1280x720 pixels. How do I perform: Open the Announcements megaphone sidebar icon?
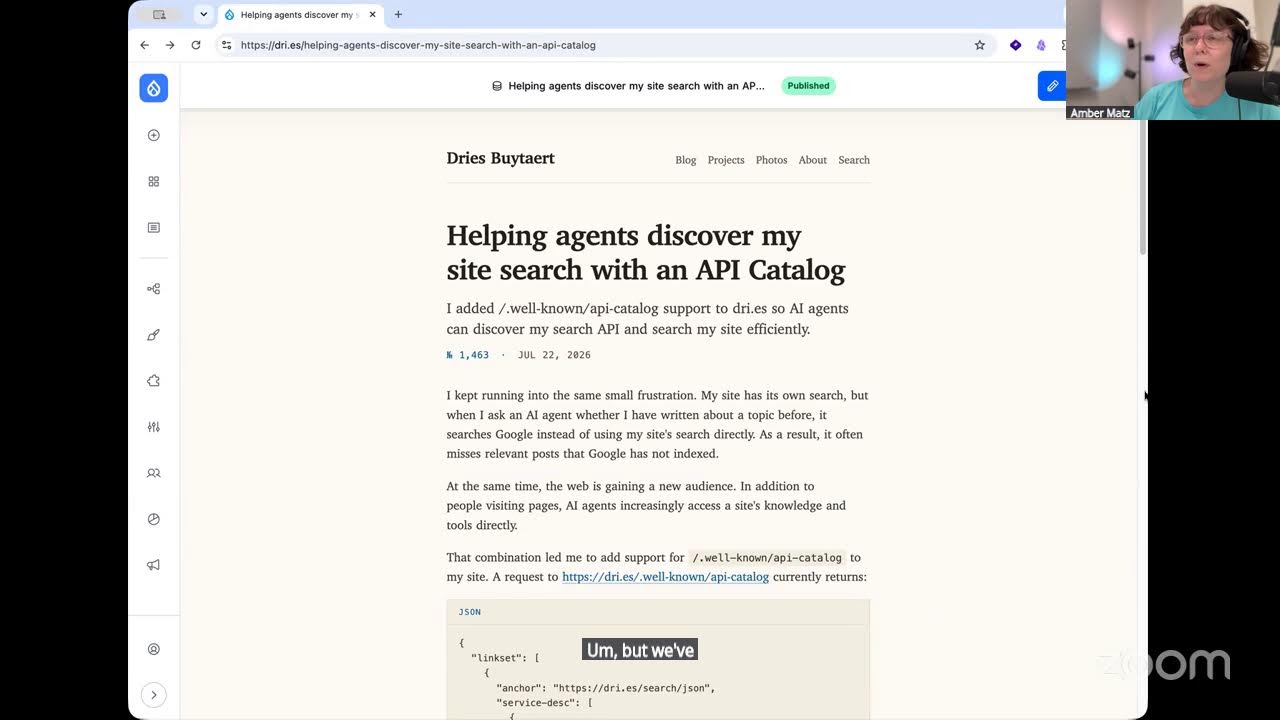point(153,565)
